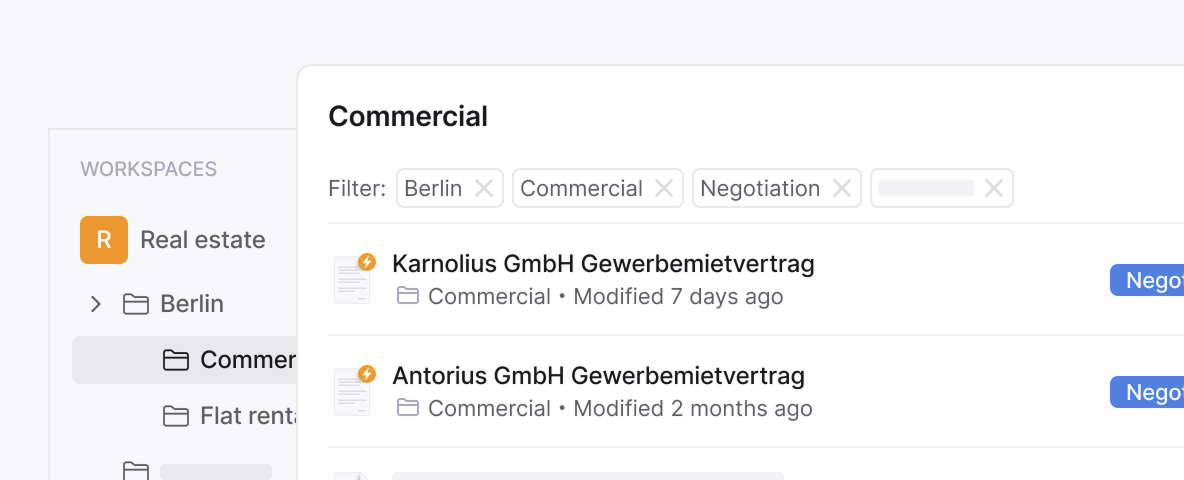Click Commercial folder label under Antorius
The image size is (1184, 480).
pos(489,409)
